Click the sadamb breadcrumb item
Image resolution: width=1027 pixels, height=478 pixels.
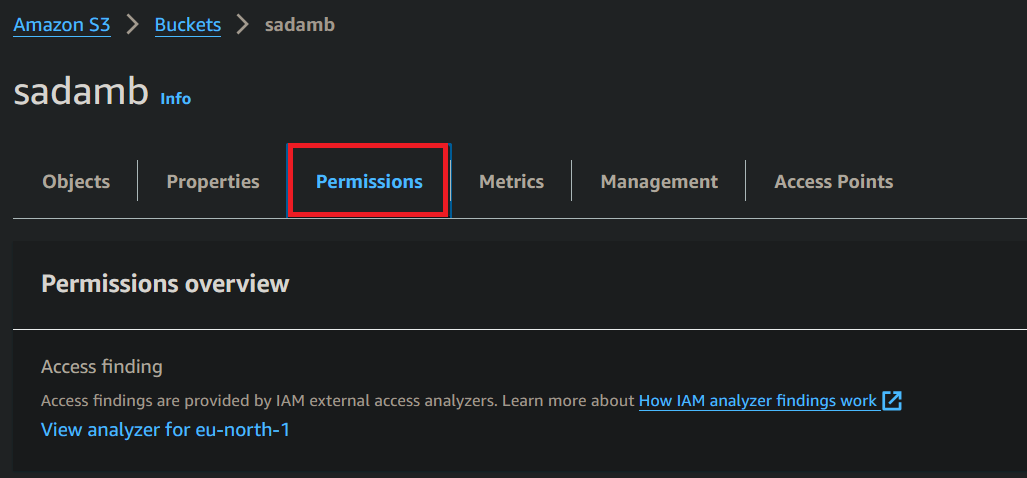(x=299, y=25)
